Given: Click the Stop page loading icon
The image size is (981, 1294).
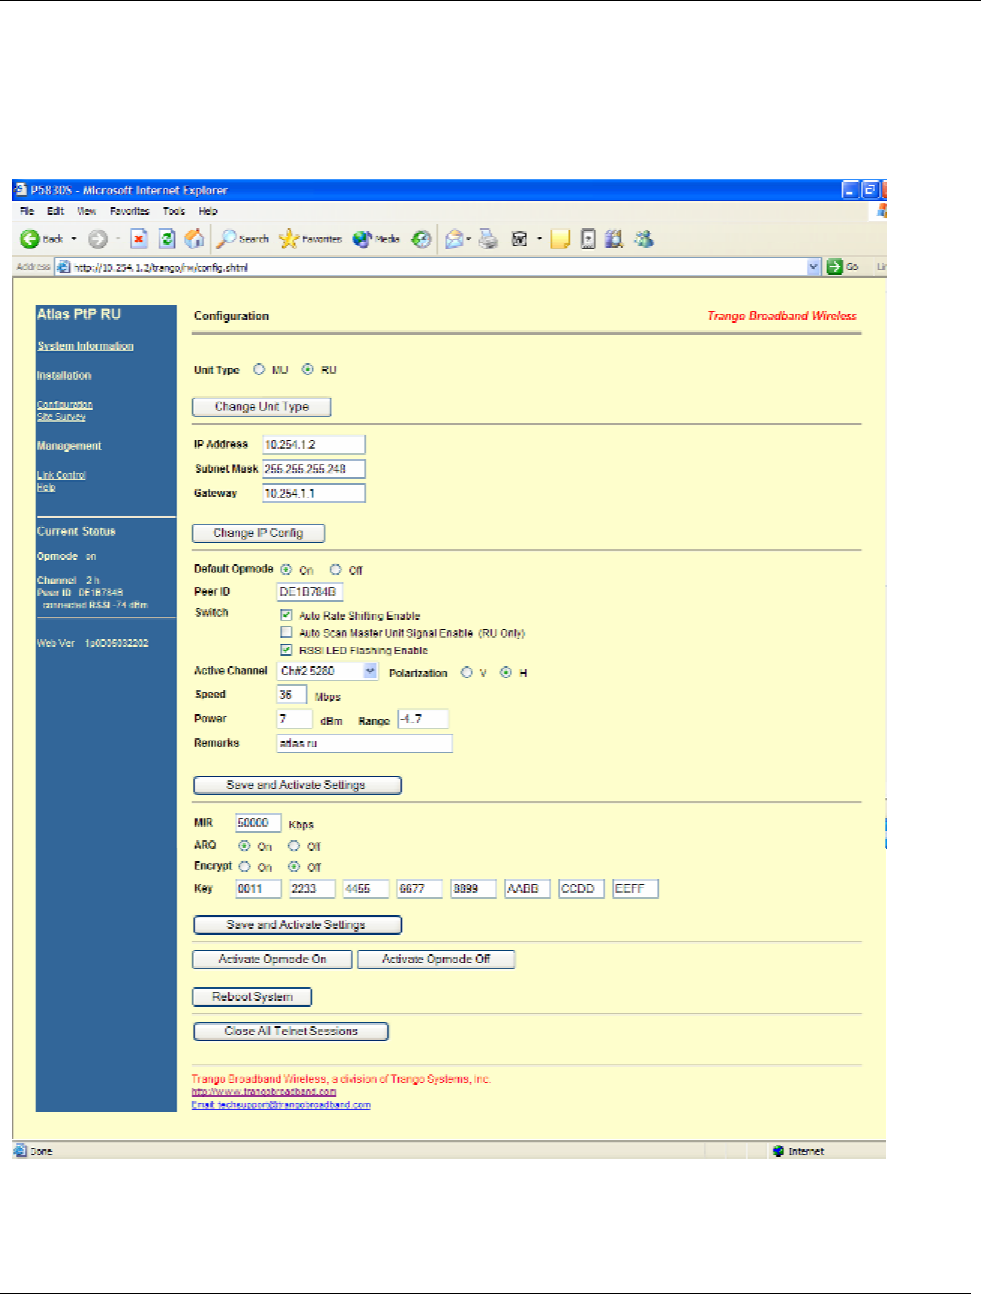Looking at the screenshot, I should (139, 239).
